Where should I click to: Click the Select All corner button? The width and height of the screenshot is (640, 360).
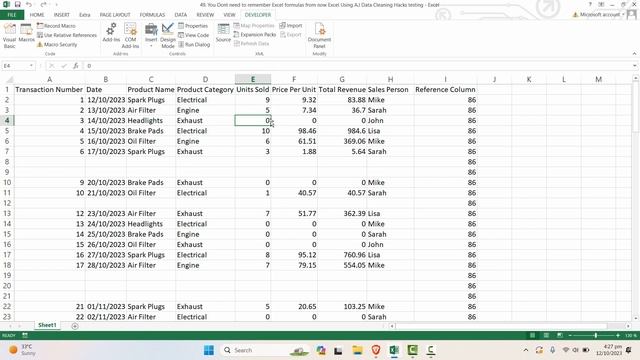tap(7, 79)
